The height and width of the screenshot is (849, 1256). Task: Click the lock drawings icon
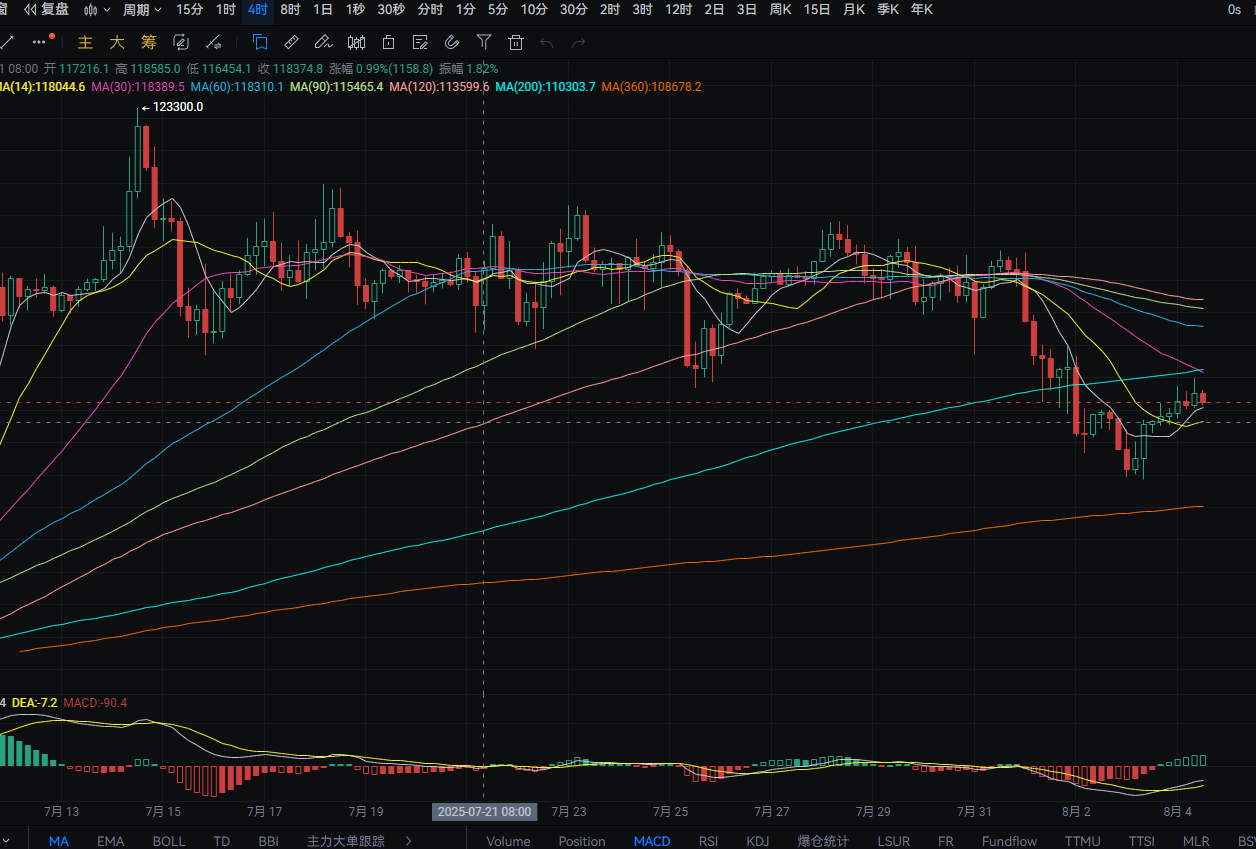pos(388,42)
